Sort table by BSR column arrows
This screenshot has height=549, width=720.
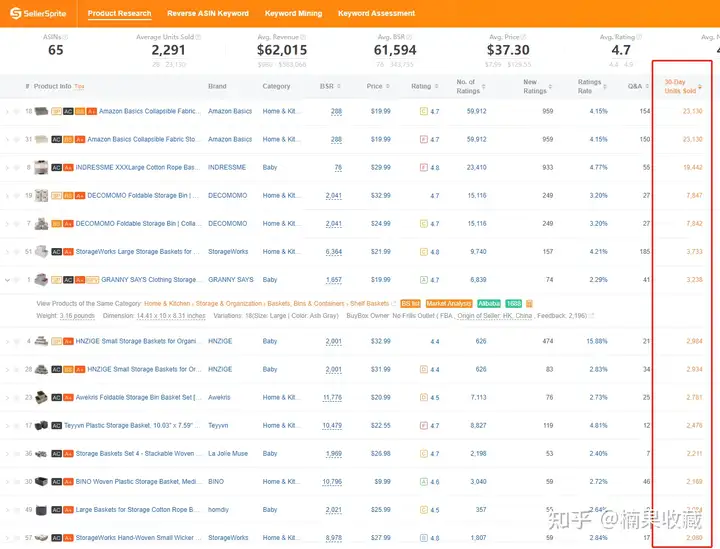click(339, 86)
